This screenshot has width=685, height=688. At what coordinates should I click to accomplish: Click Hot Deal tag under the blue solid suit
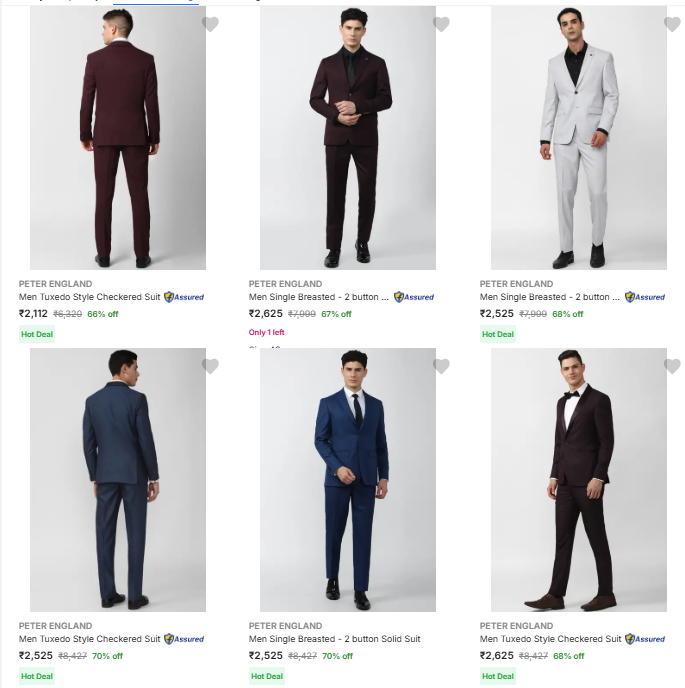(x=267, y=676)
